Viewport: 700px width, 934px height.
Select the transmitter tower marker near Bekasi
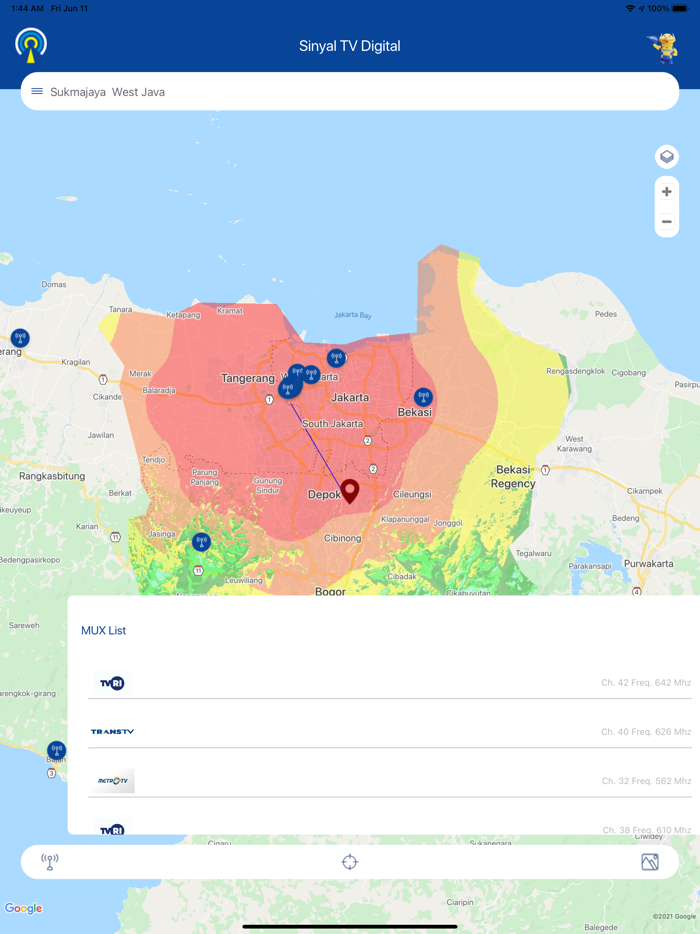click(x=423, y=397)
